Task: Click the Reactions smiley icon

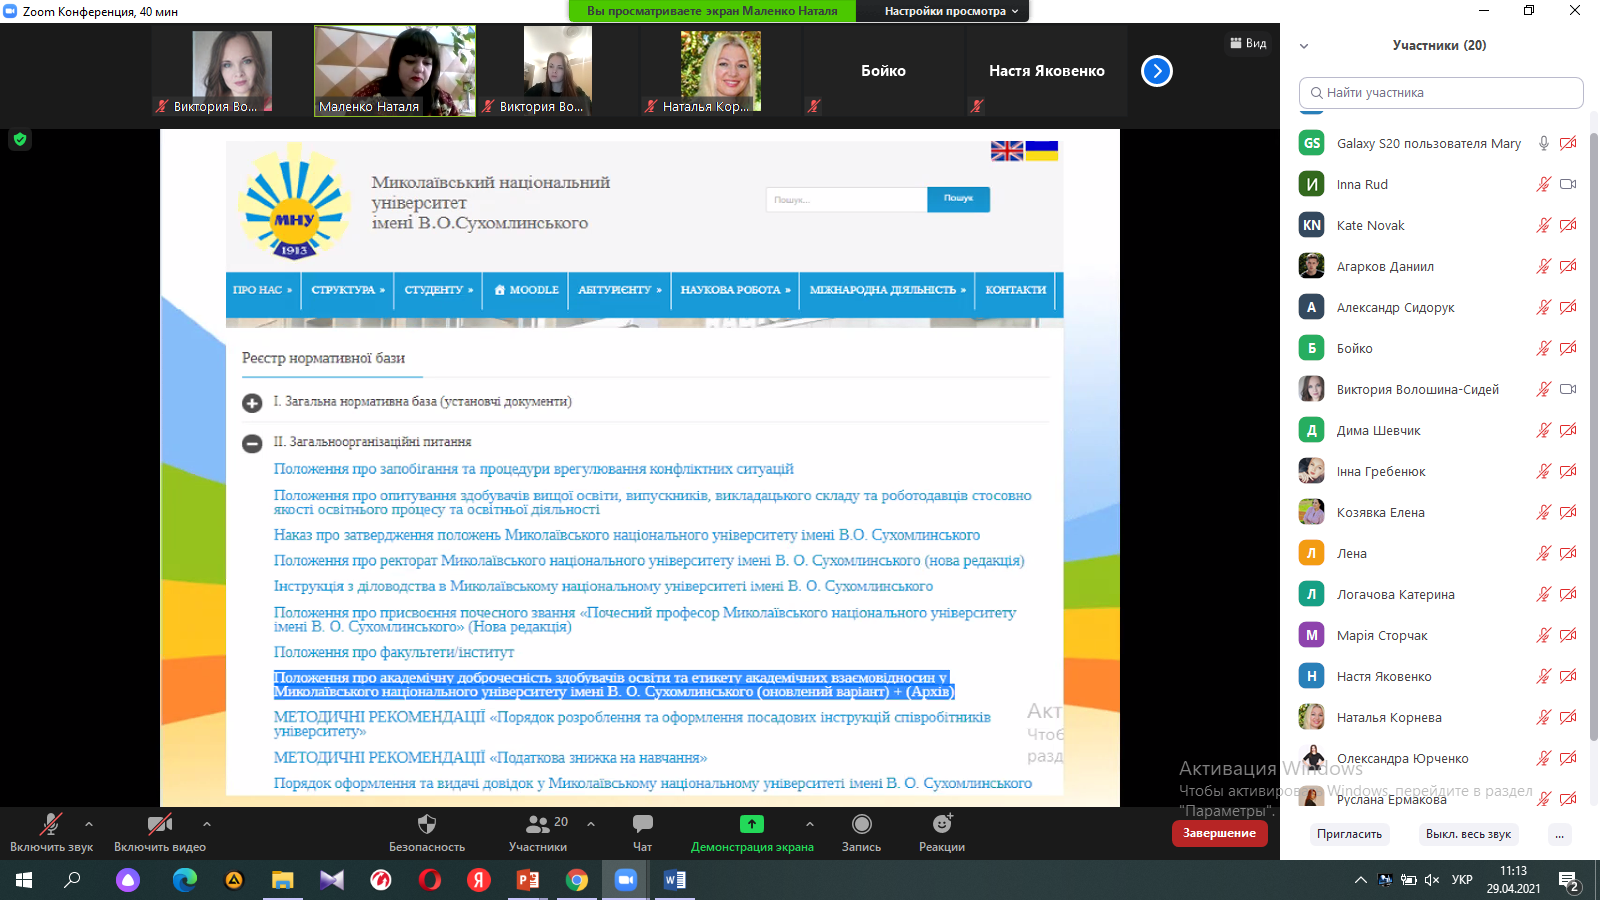Action: (x=941, y=825)
